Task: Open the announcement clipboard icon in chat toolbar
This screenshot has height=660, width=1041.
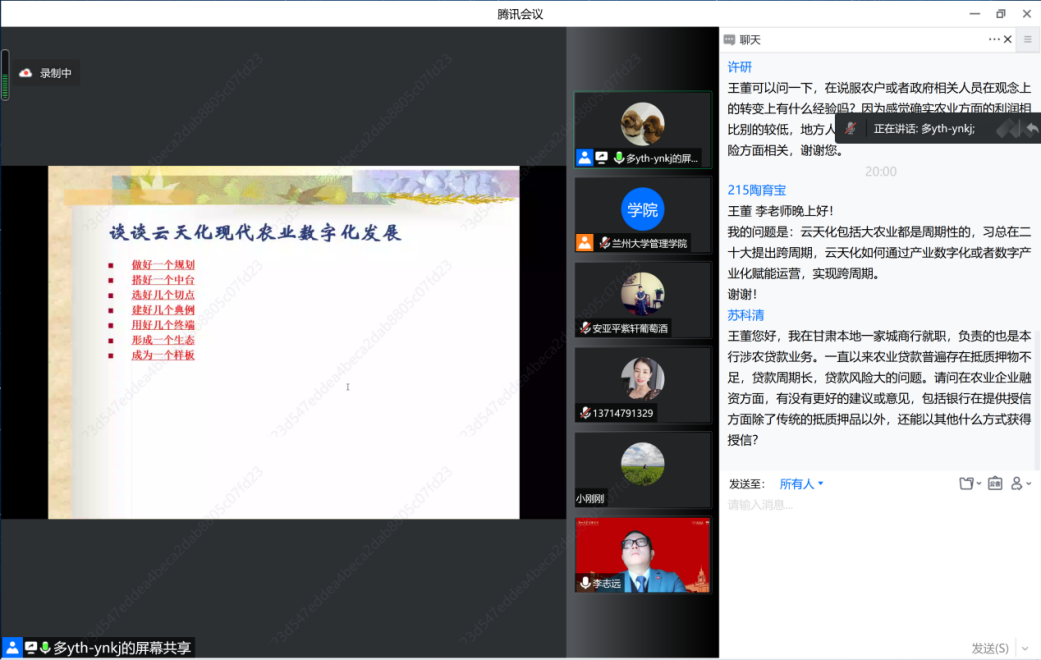Action: point(994,483)
